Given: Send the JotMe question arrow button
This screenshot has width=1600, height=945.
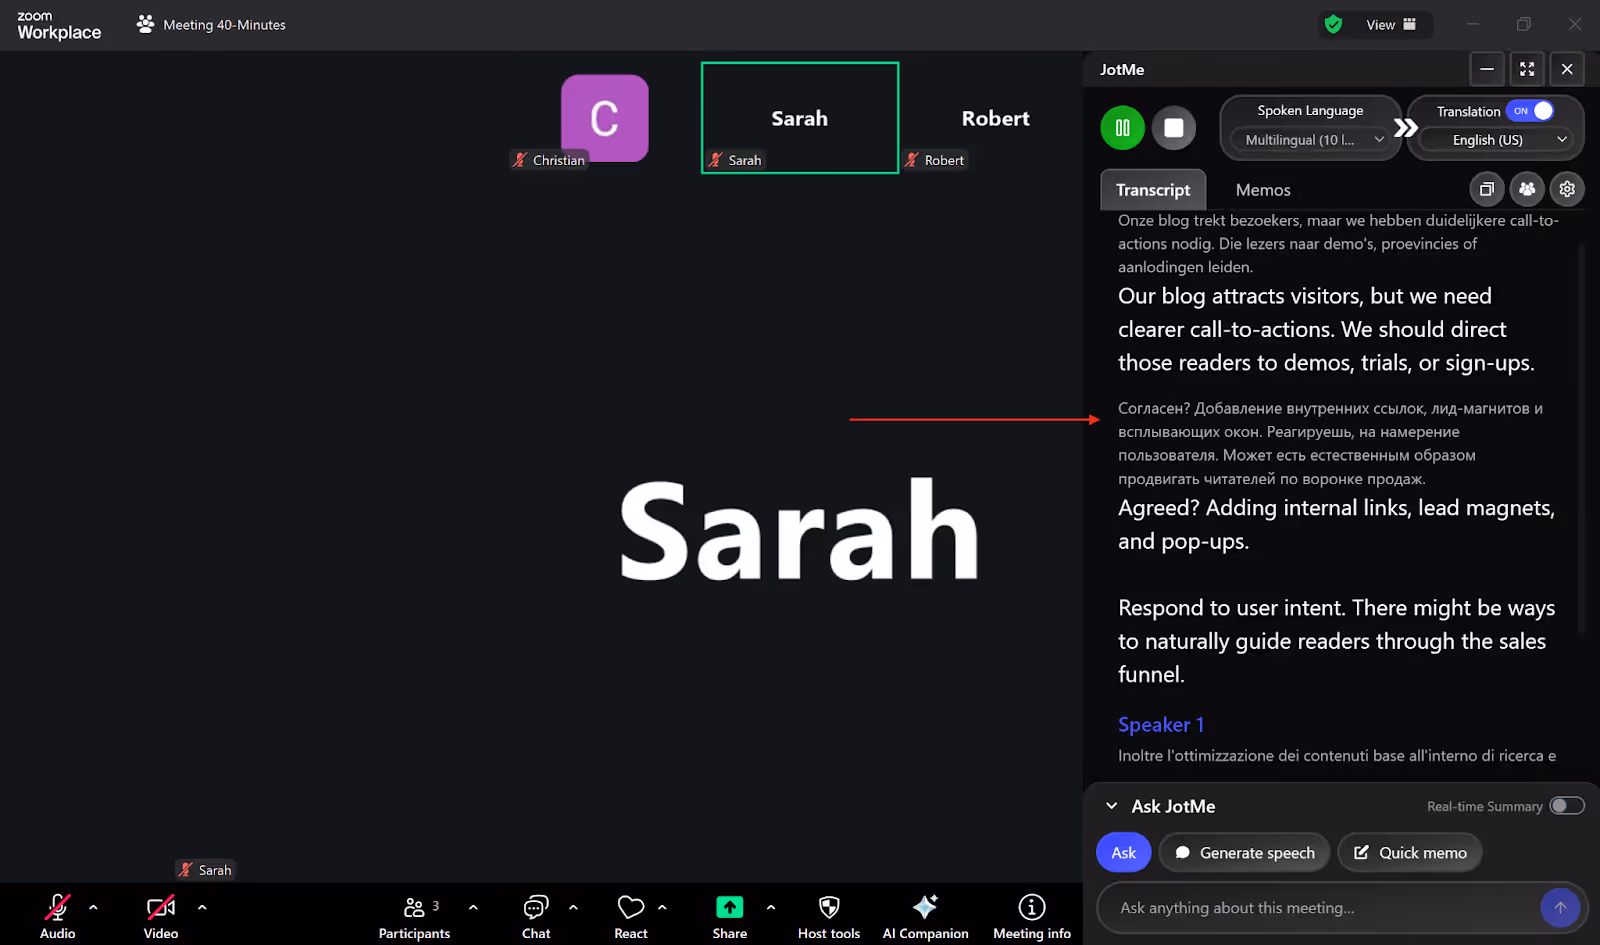Looking at the screenshot, I should (1560, 908).
